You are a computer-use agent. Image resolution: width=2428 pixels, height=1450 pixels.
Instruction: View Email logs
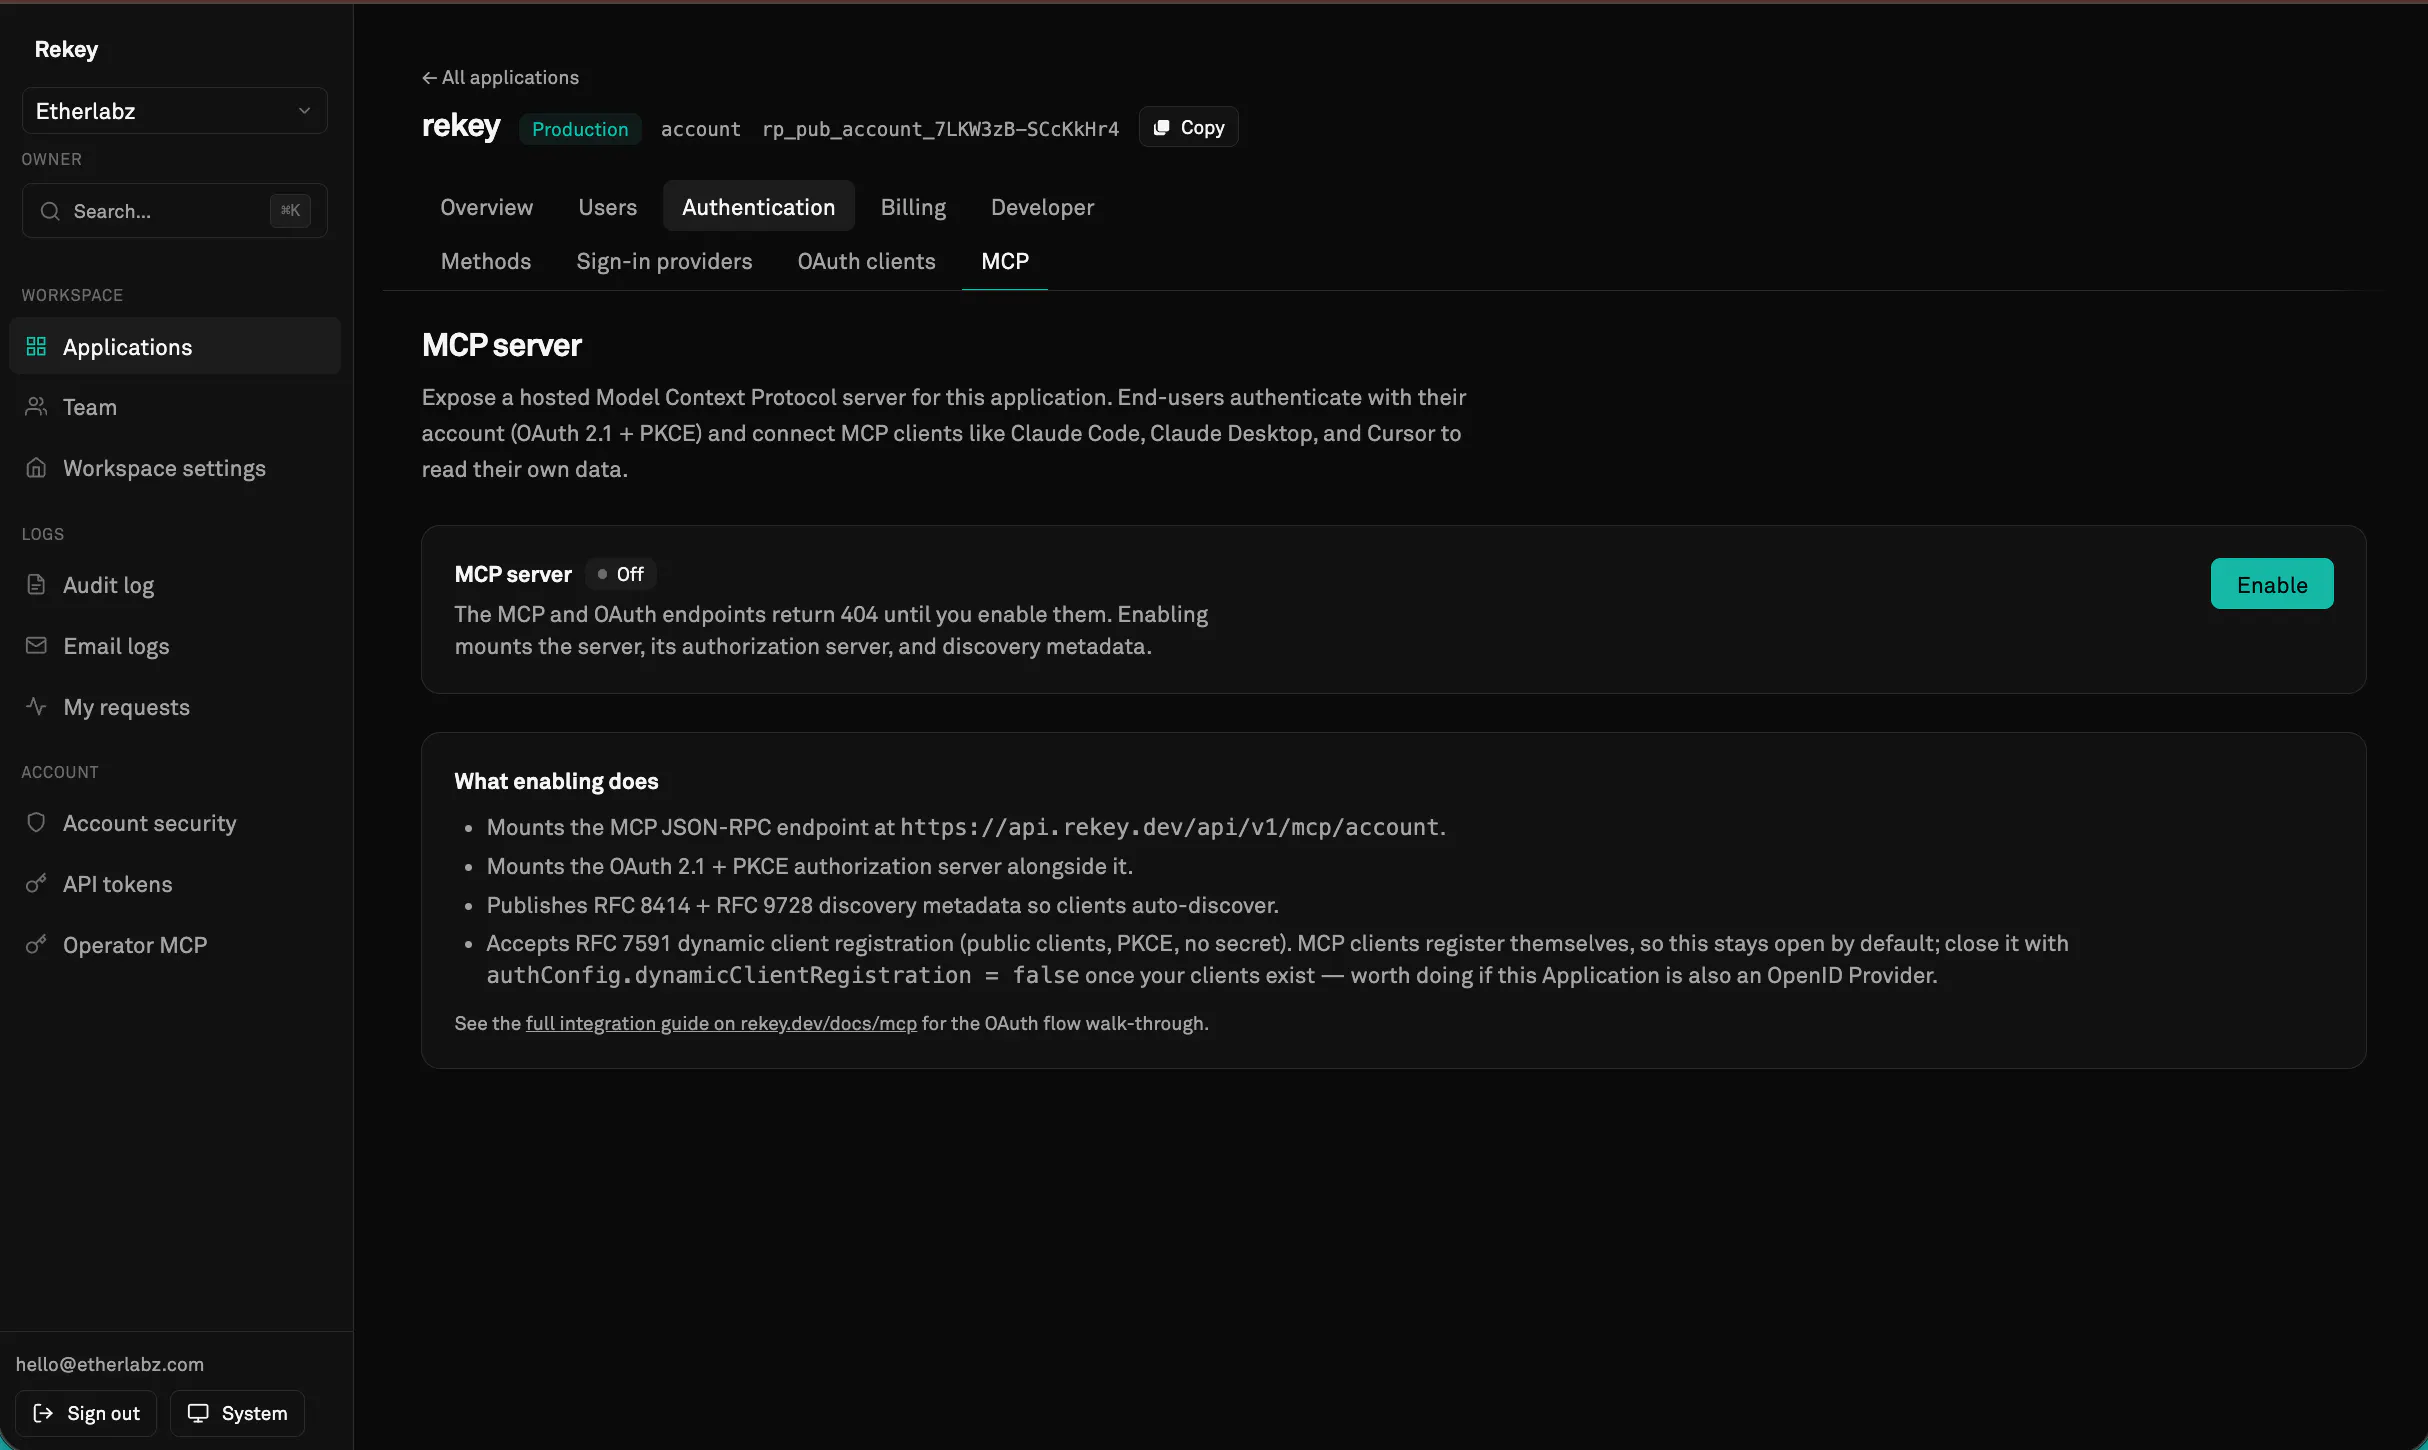175,645
